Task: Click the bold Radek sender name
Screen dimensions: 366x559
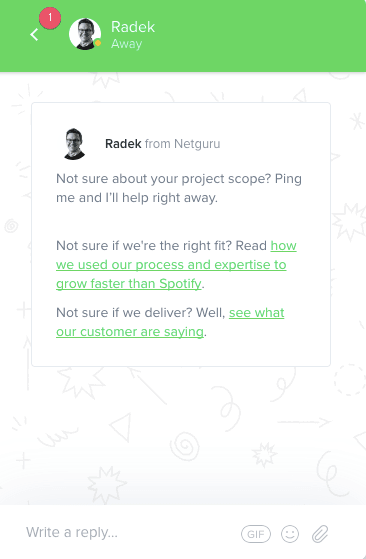Action: click(x=123, y=144)
